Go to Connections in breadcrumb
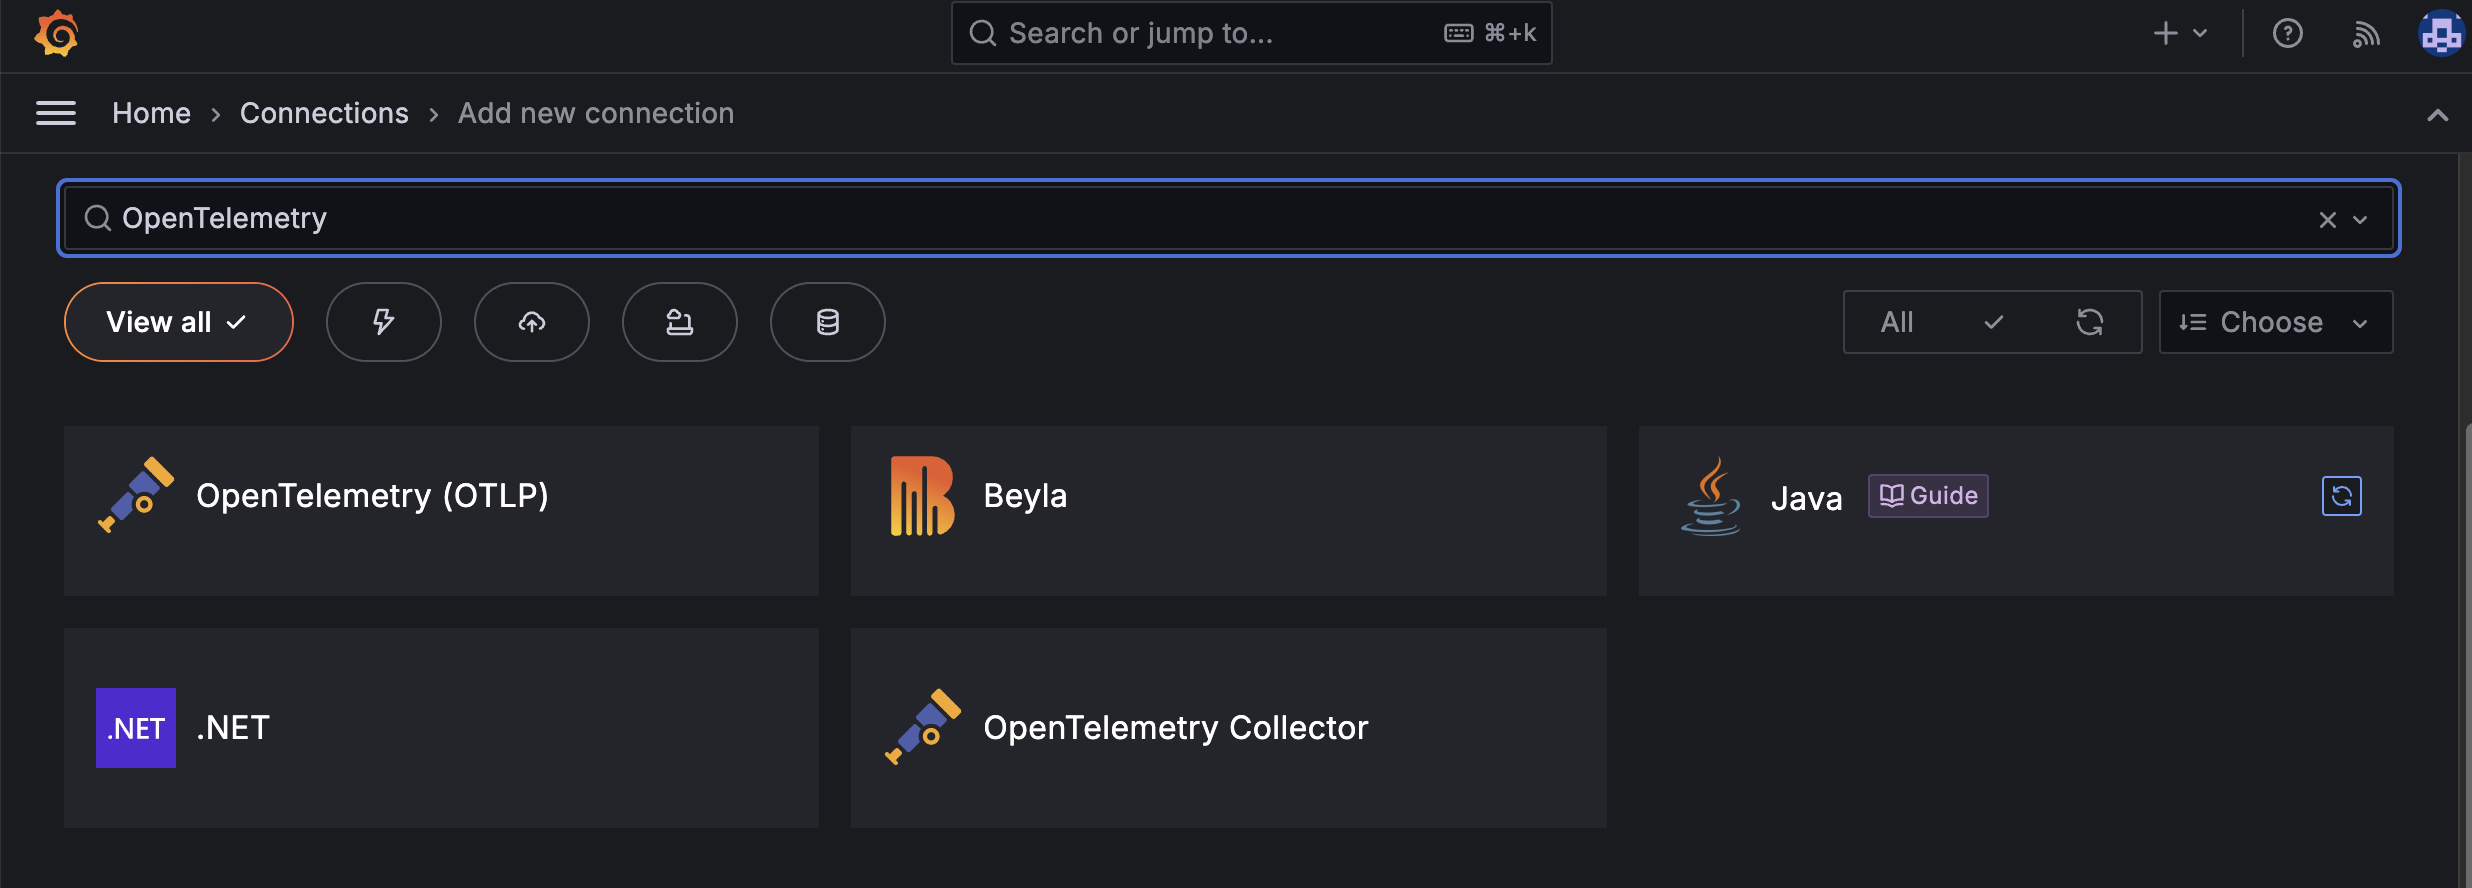 pos(324,113)
